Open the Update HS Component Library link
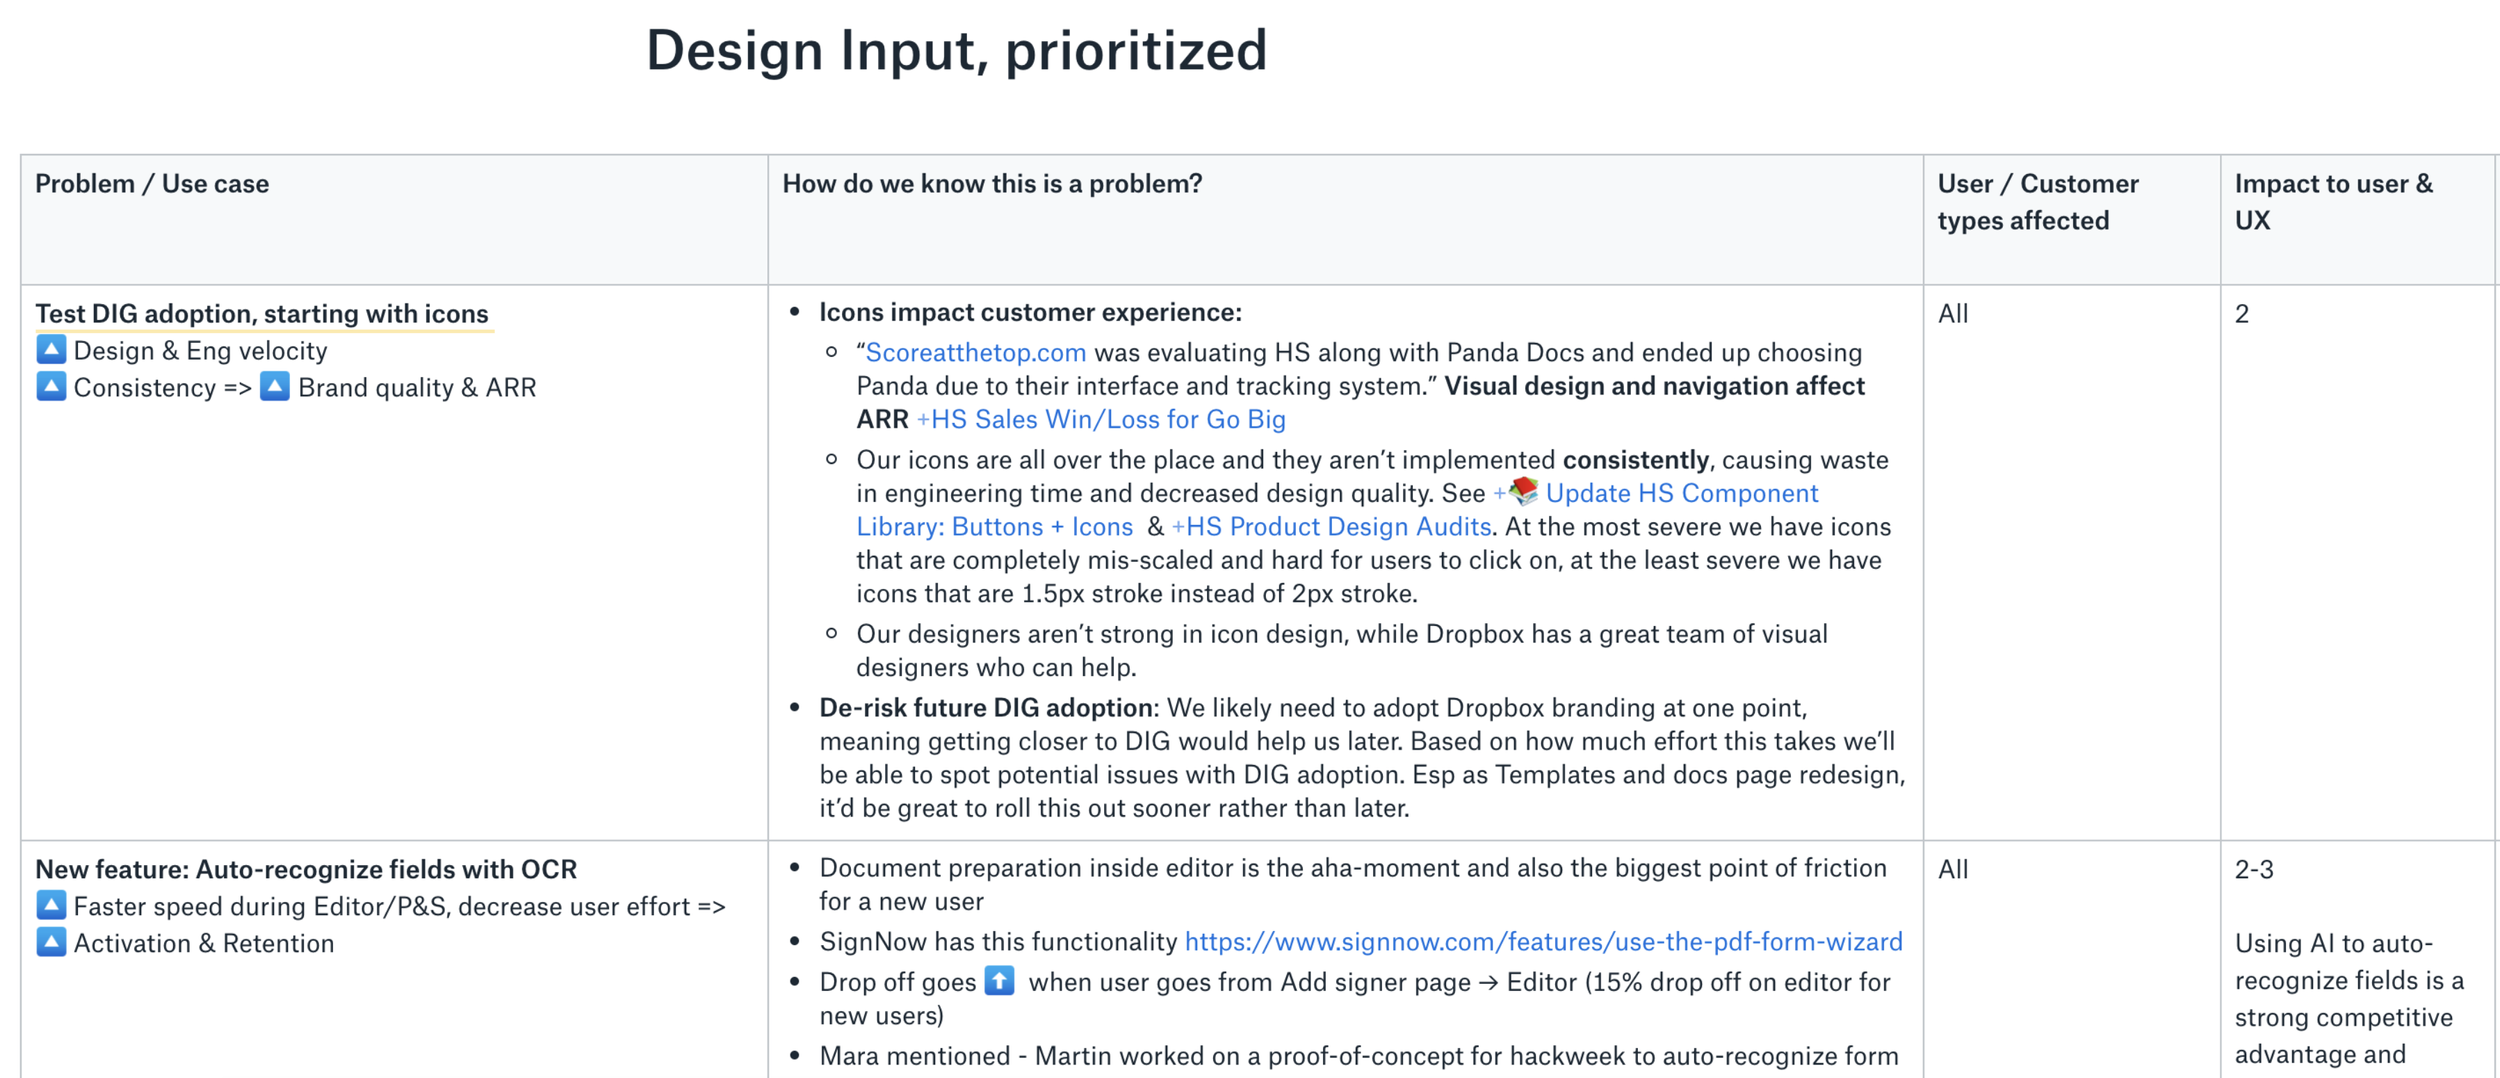Viewport: 2500px width, 1078px height. pyautogui.click(x=1338, y=510)
